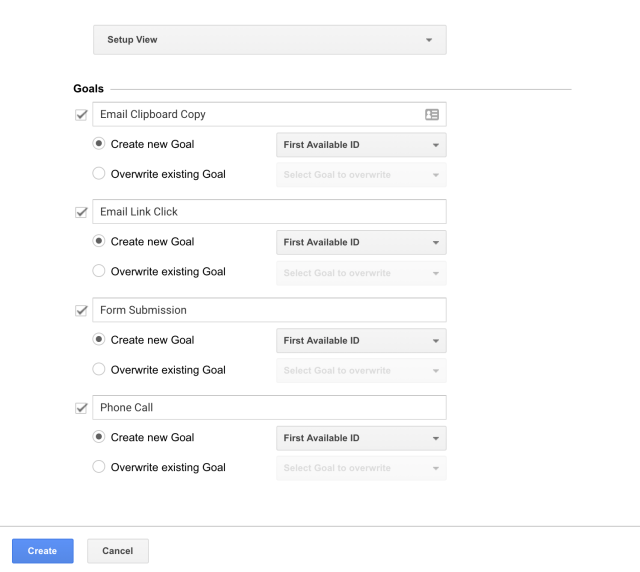This screenshot has height=572, width=640.
Task: Click the Email Link Click name field
Action: tap(269, 211)
